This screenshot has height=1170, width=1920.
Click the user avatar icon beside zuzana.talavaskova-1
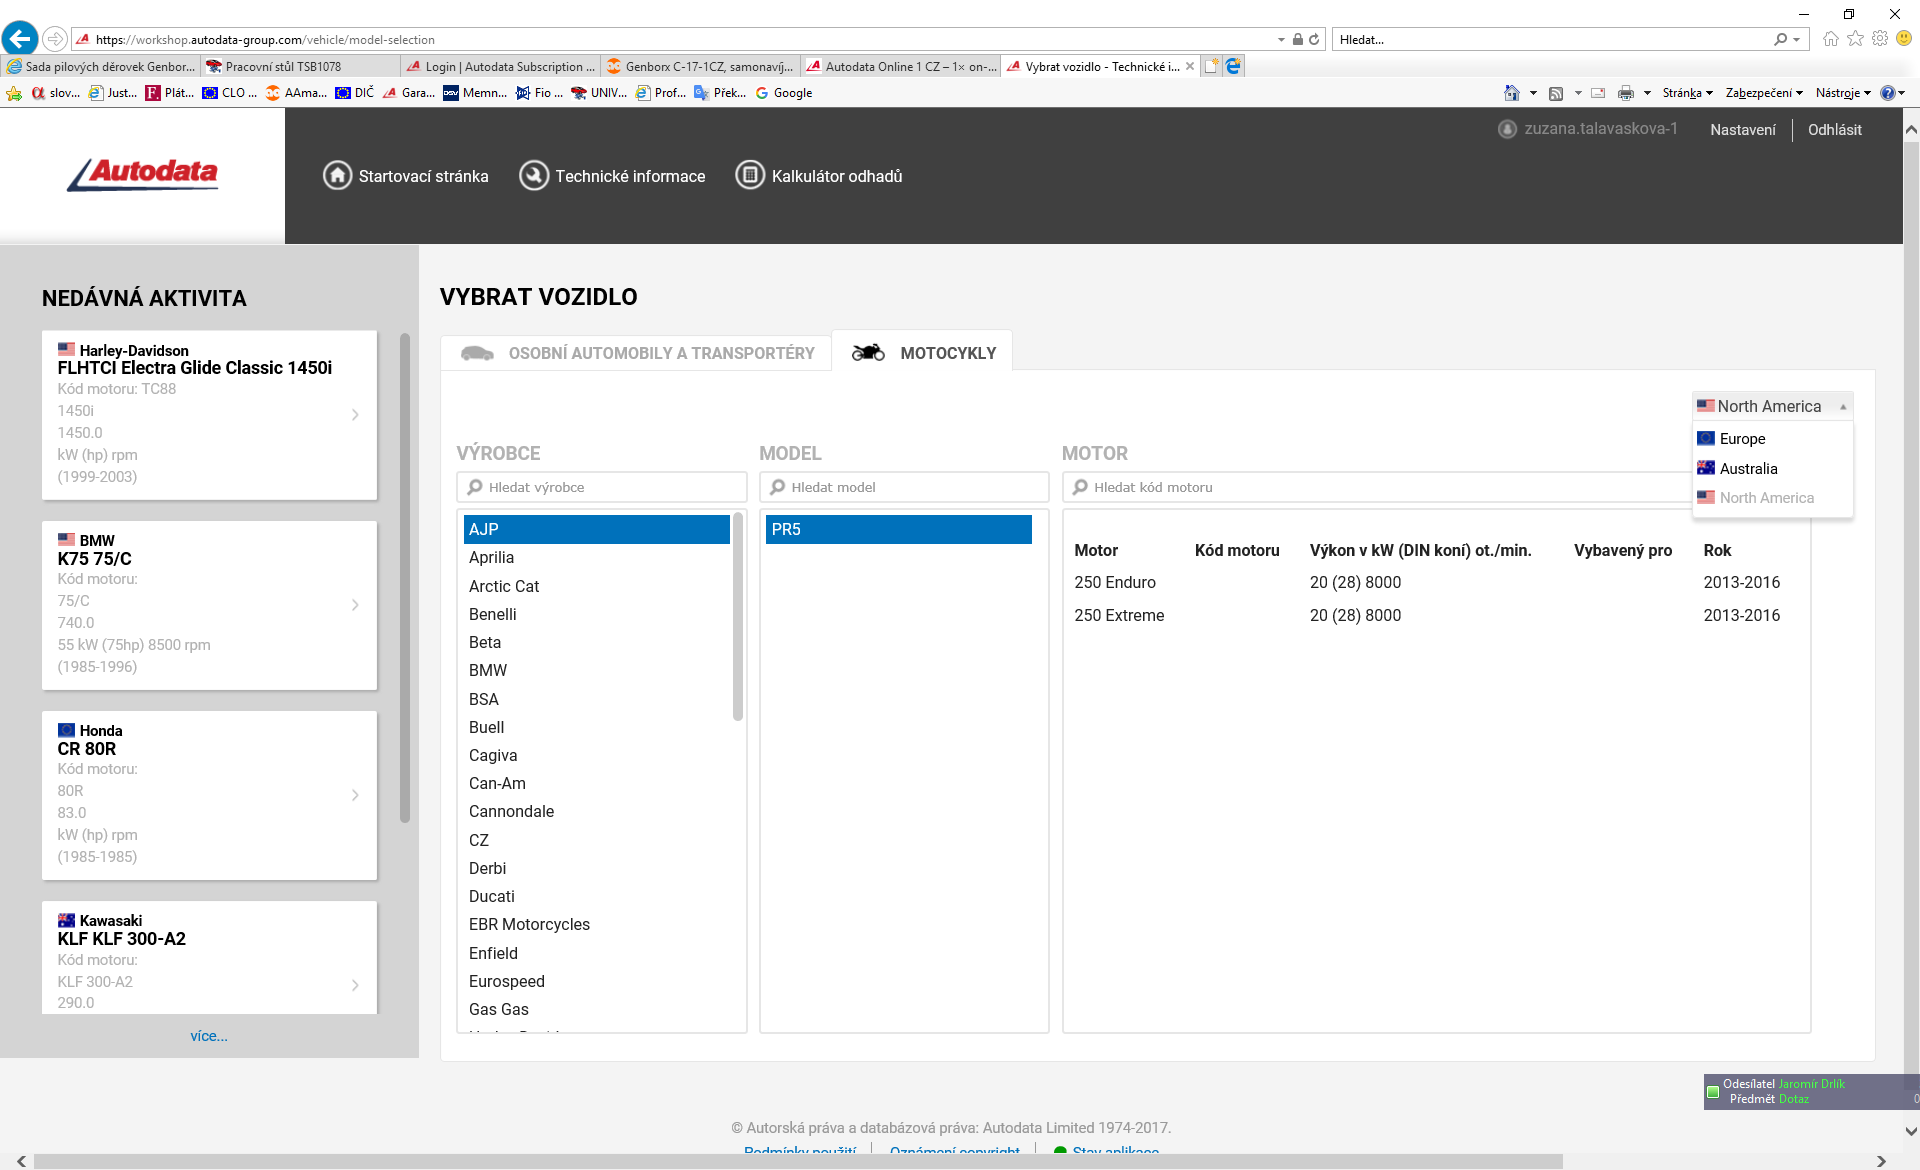[x=1507, y=130]
